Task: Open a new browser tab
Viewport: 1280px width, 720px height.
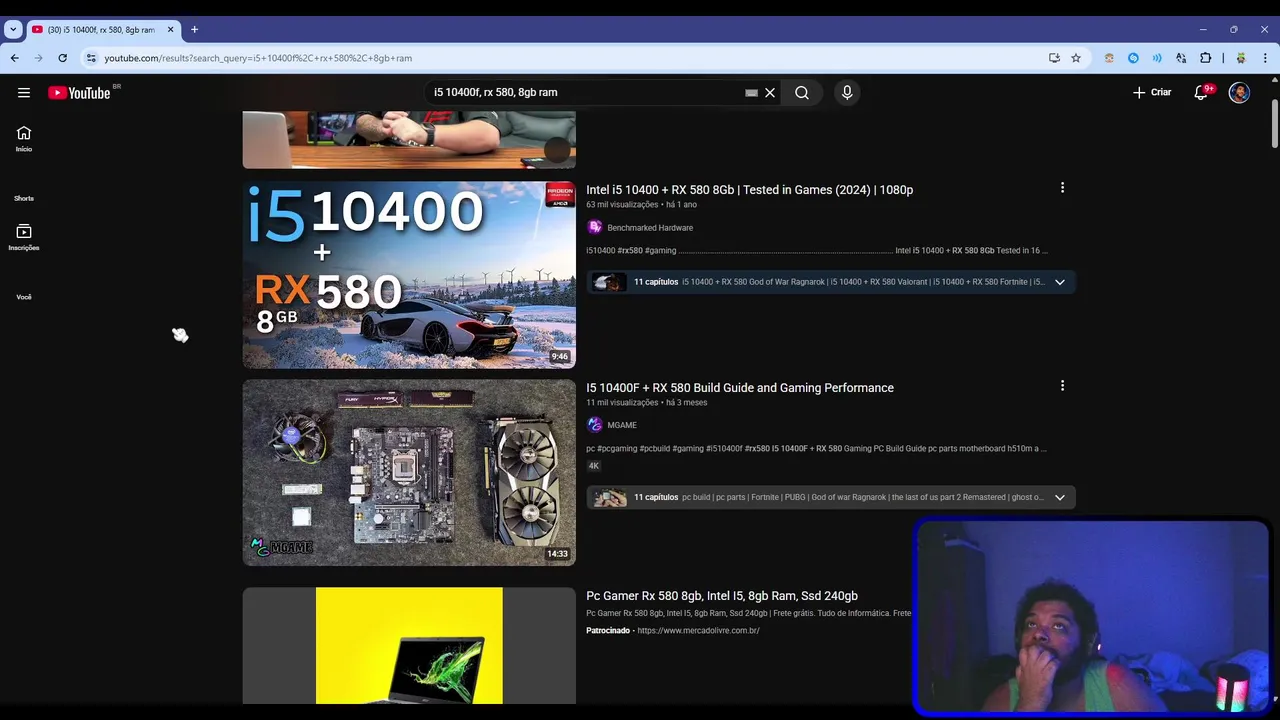Action: pos(194,30)
